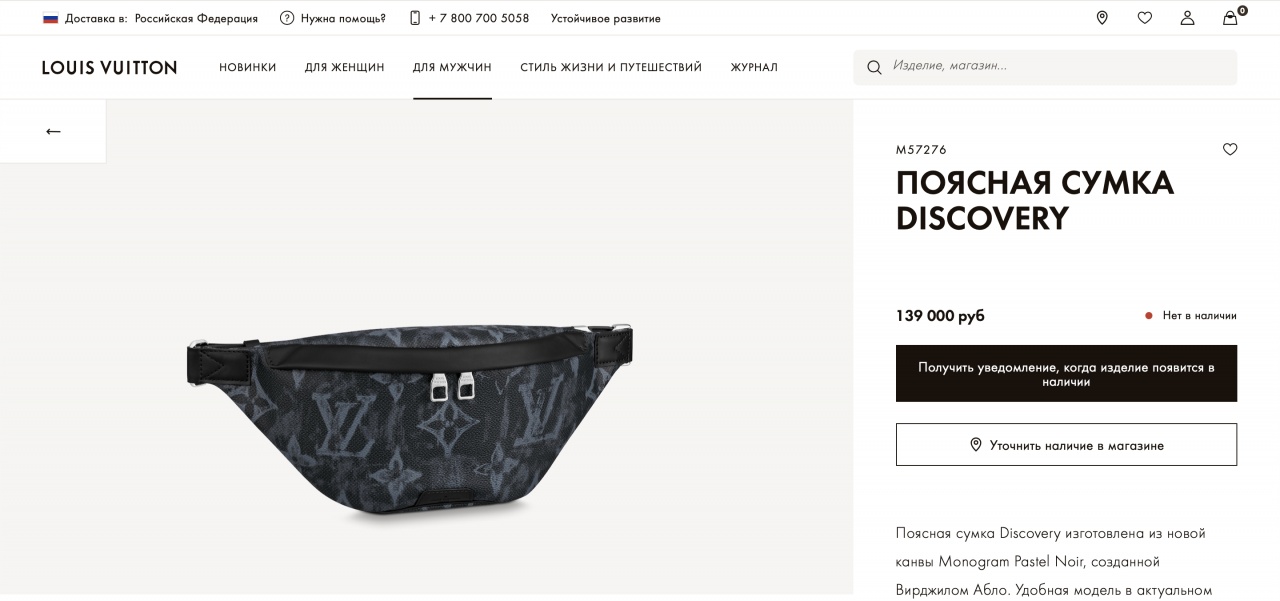
Task: Open the Для мужчин menu
Action: 452,67
